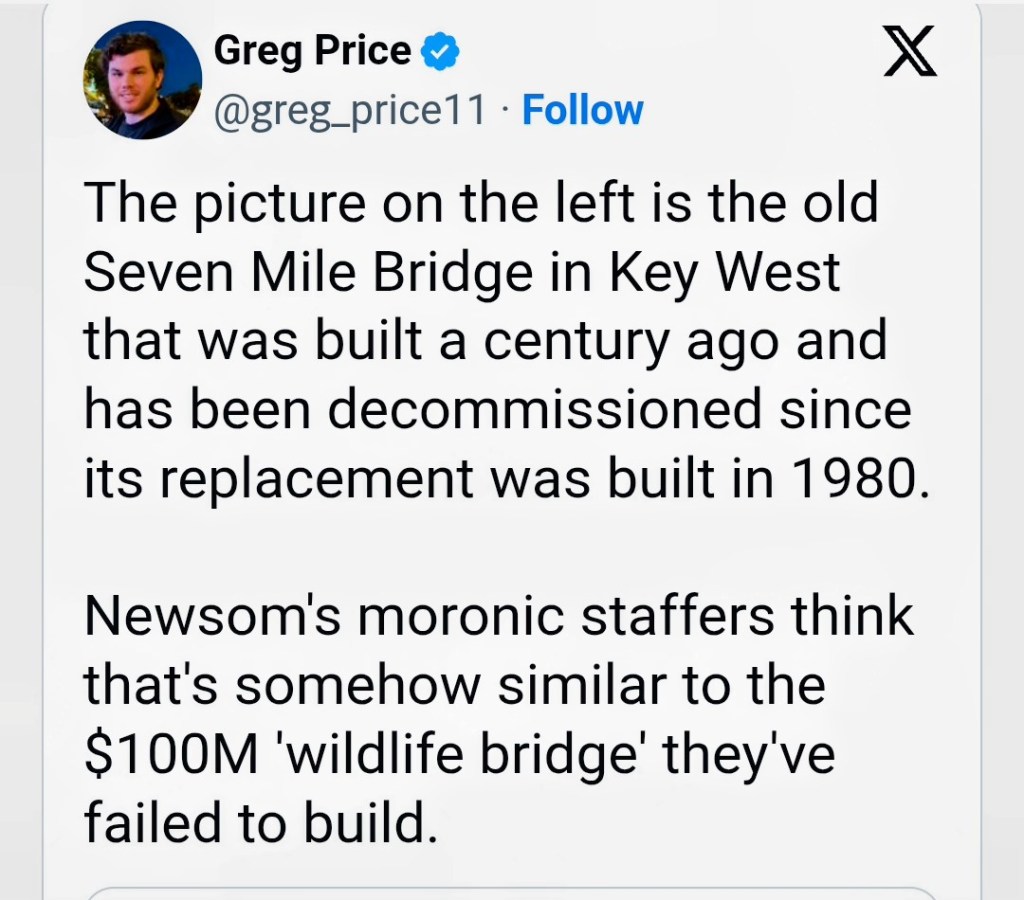
Task: Open the X logo icon
Action: coord(910,54)
